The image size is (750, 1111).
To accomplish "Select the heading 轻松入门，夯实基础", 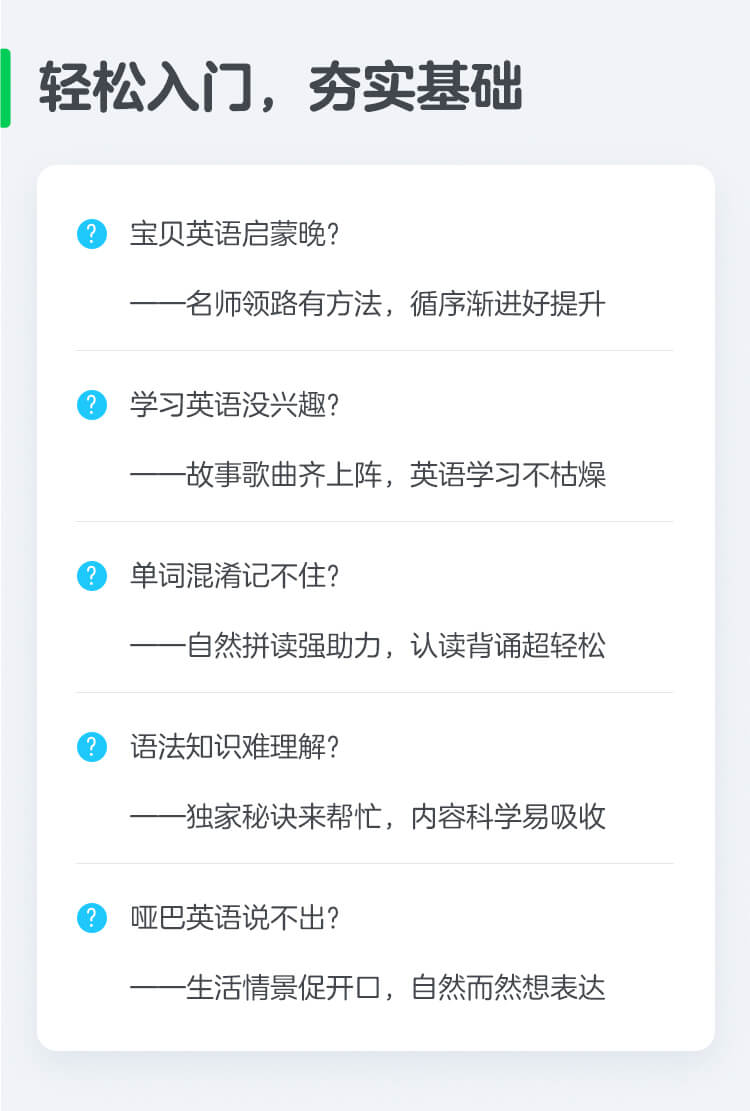I will (280, 87).
